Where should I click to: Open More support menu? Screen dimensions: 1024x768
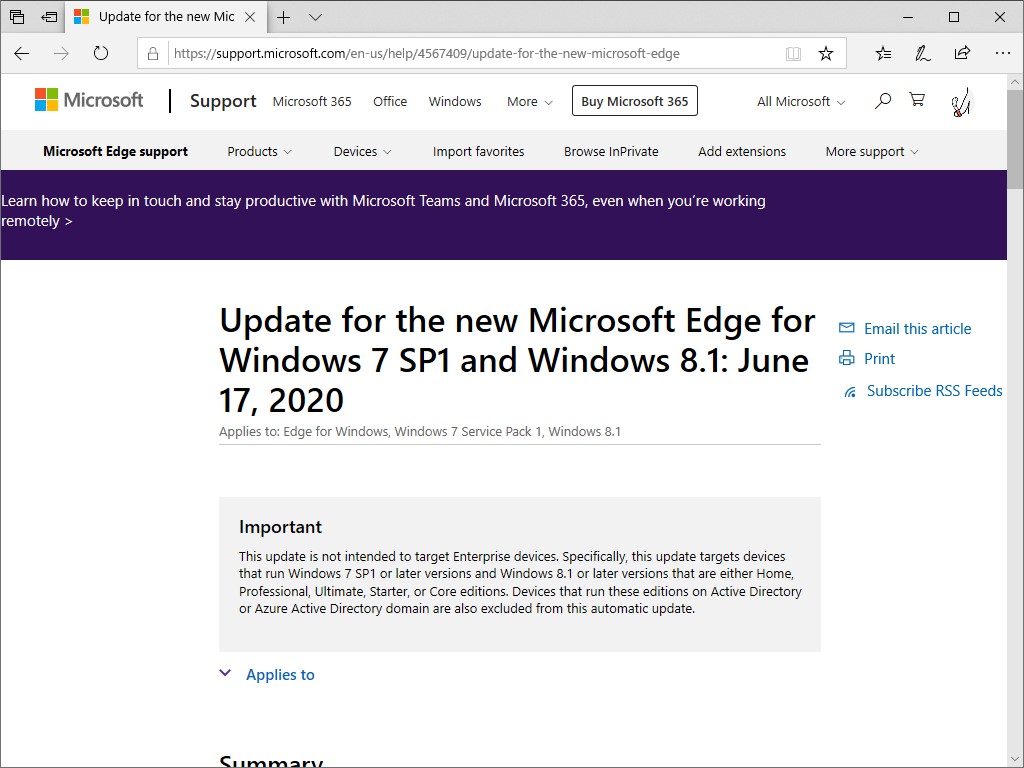pos(869,151)
